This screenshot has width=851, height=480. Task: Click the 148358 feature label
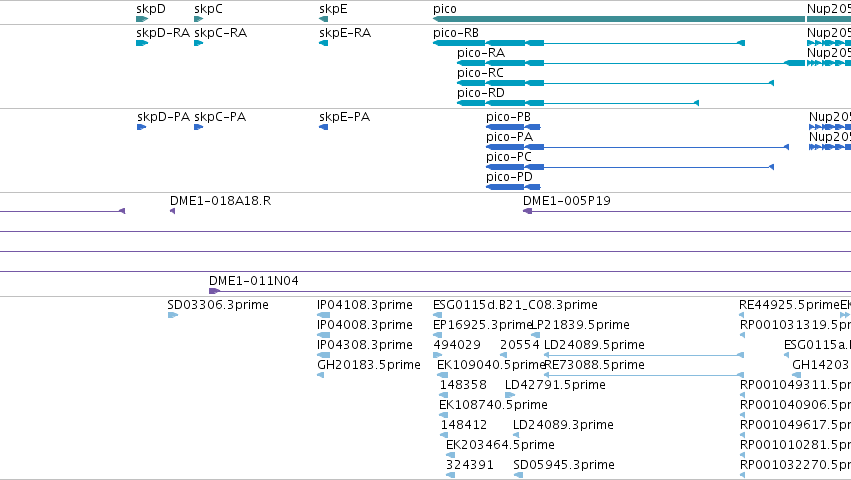coord(463,385)
